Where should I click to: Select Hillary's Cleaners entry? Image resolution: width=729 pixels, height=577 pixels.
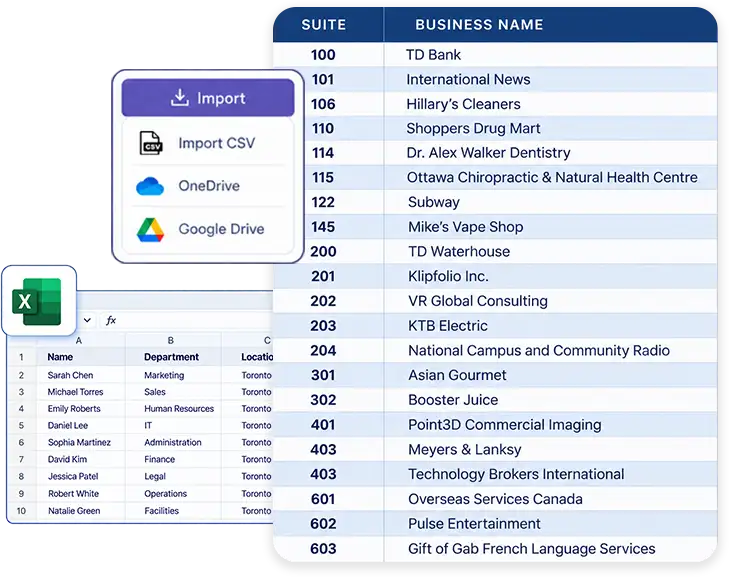[463, 104]
